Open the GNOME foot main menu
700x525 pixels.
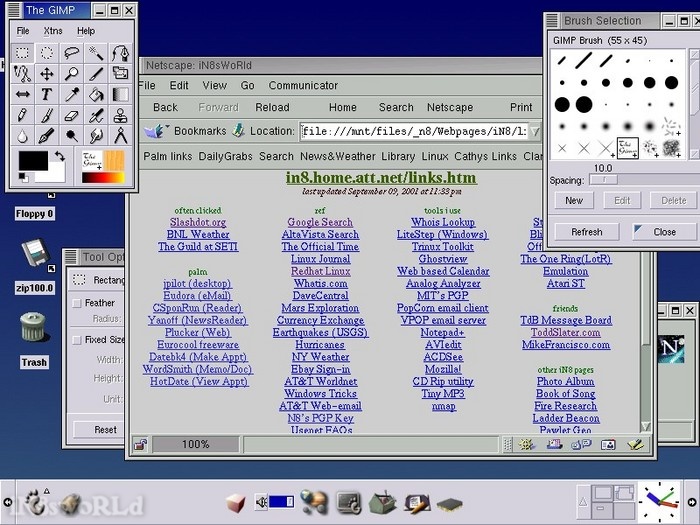click(33, 501)
